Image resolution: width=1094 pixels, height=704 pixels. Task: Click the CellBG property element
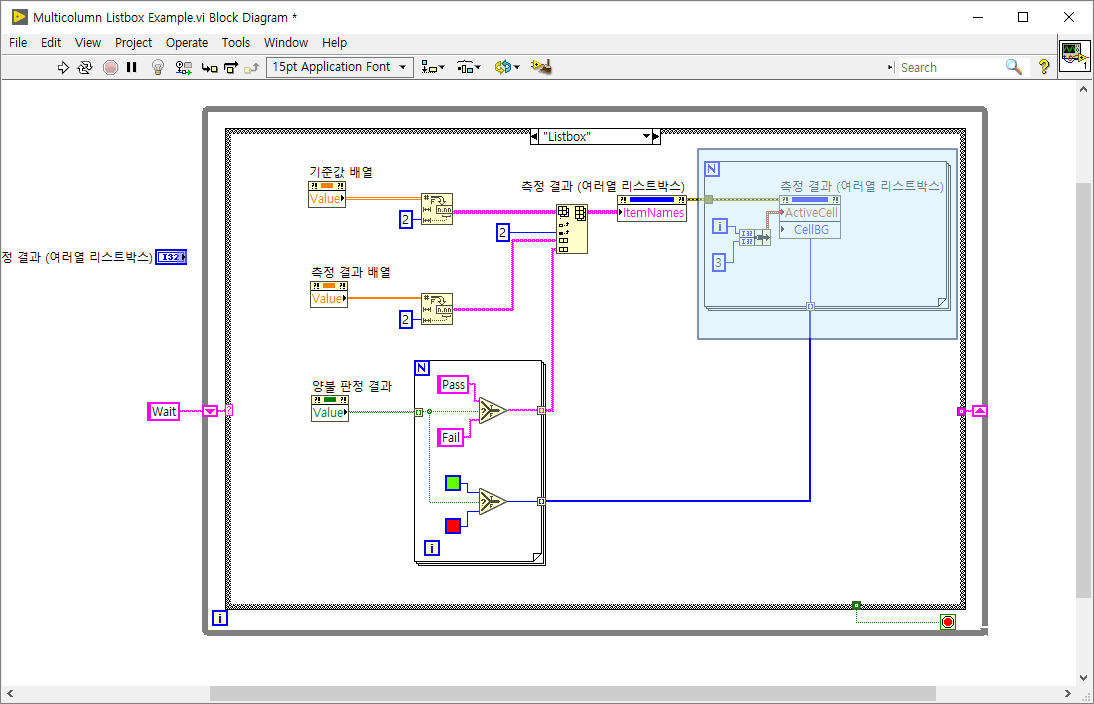[810, 230]
